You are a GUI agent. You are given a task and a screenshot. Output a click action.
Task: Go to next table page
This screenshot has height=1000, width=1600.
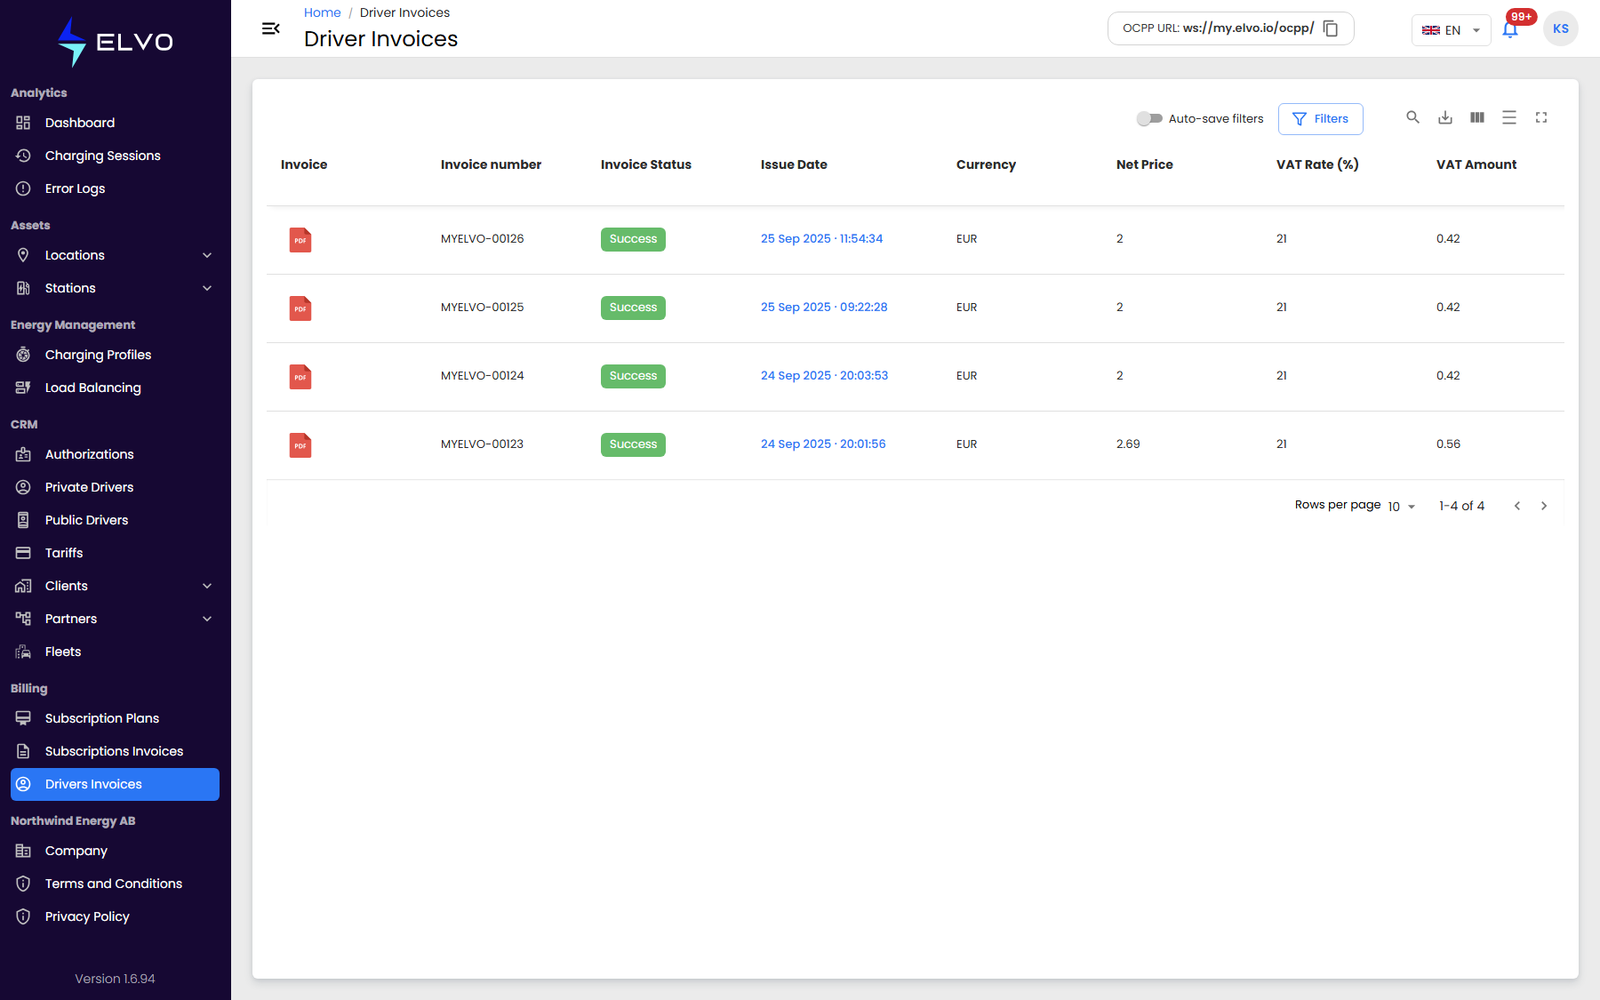1544,506
